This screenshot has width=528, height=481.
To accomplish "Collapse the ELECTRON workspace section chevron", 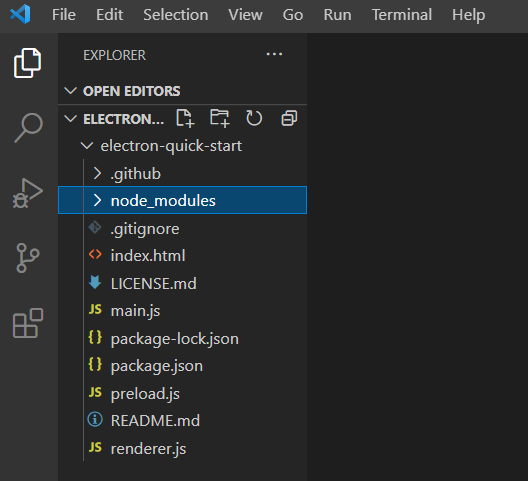I will [70, 119].
